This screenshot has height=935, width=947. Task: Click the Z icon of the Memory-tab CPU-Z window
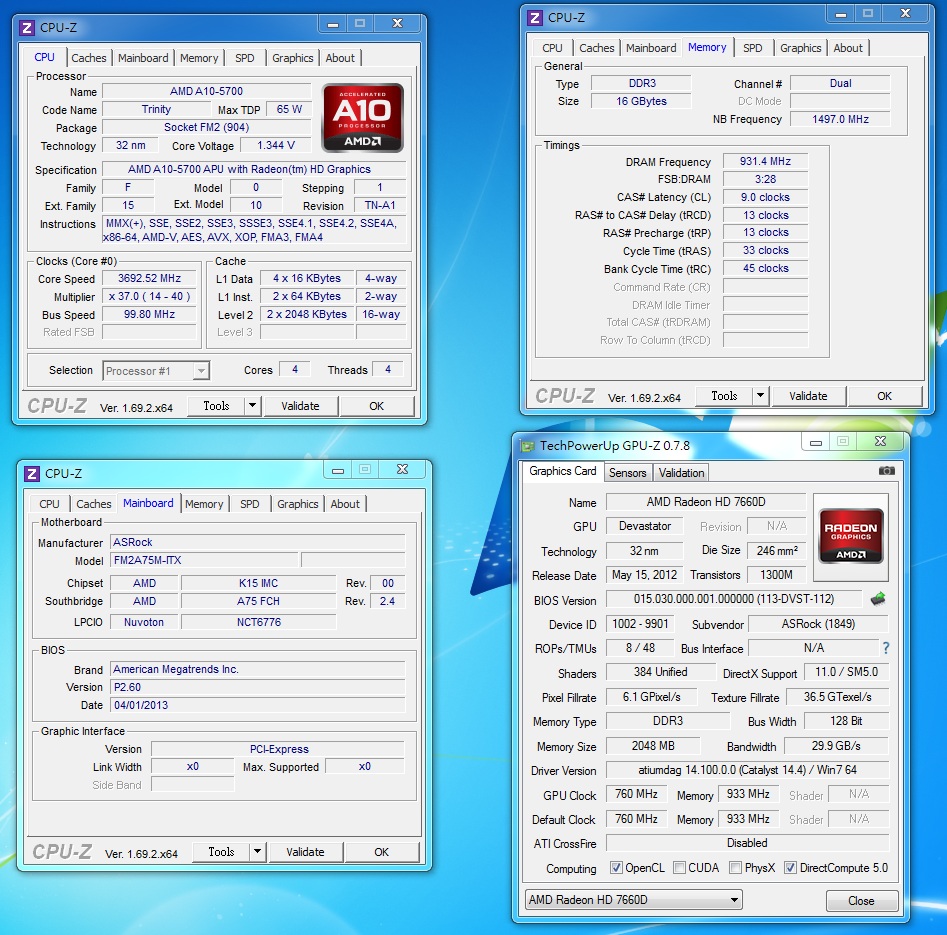click(534, 18)
